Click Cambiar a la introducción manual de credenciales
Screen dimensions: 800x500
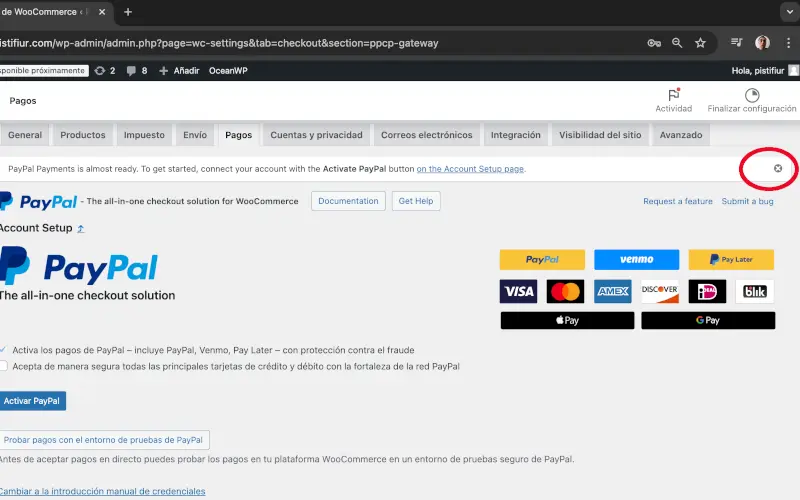click(x=103, y=491)
